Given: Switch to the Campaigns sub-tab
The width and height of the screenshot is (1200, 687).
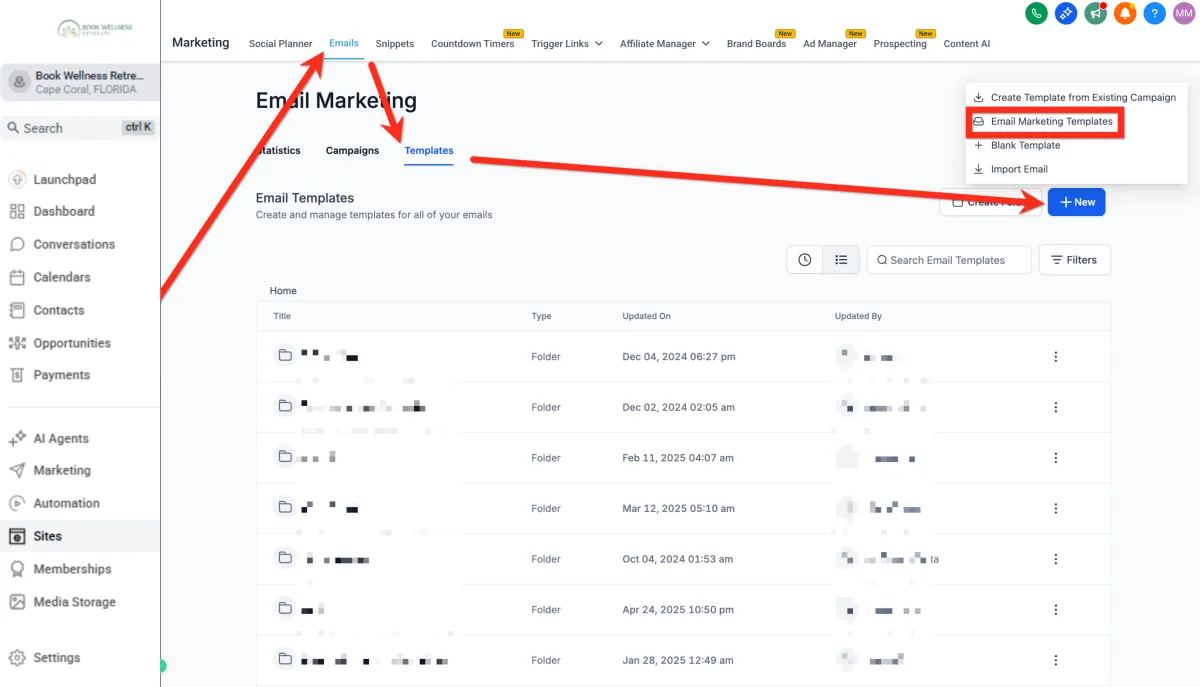Looking at the screenshot, I should (x=352, y=151).
